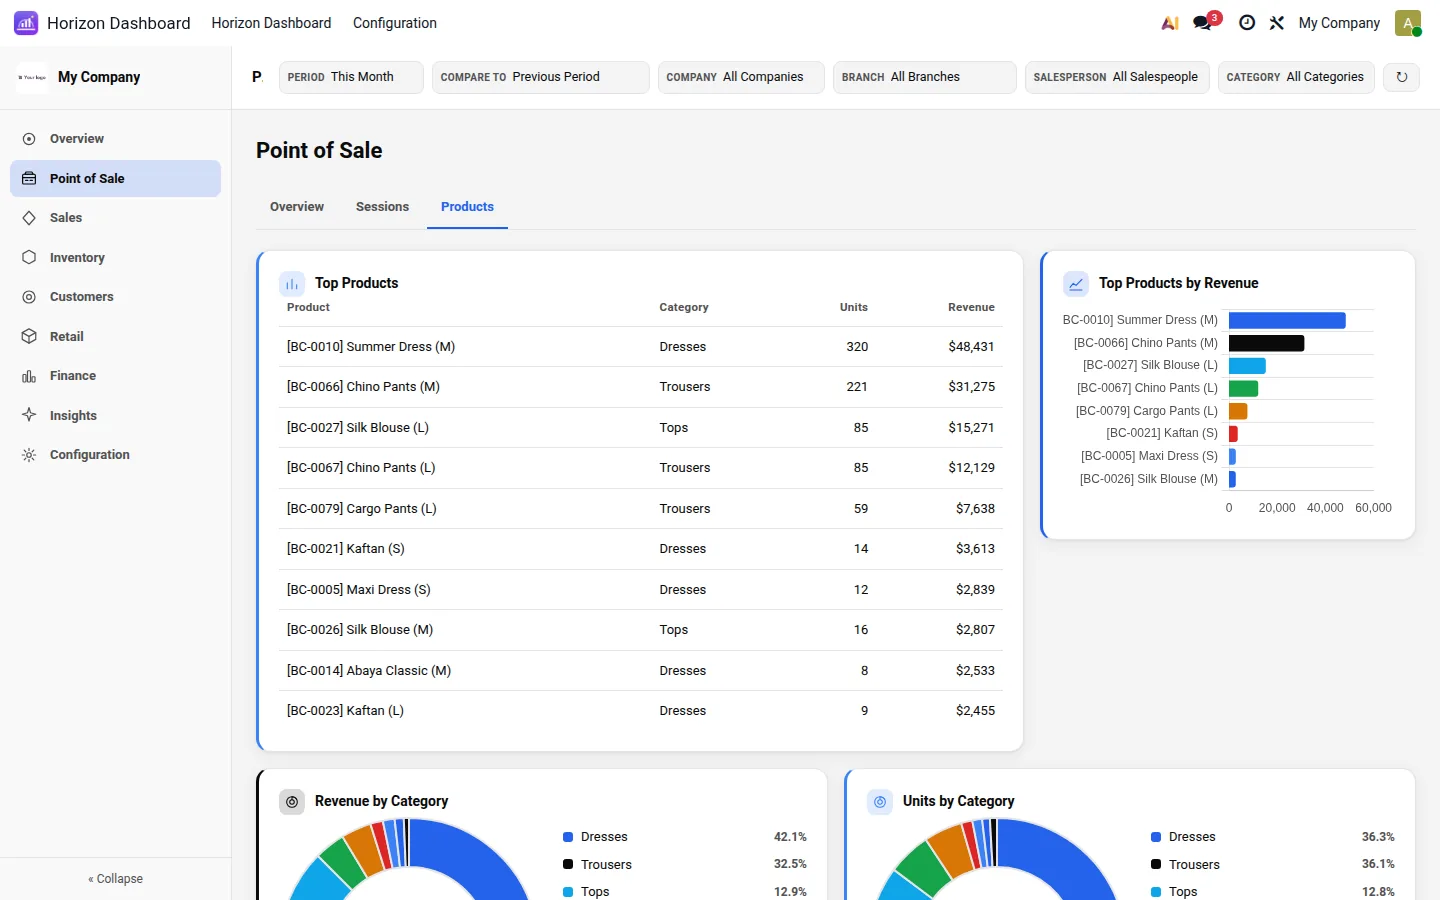This screenshot has width=1440, height=900.
Task: Open Point of Sale in sidebar
Action: pos(115,179)
